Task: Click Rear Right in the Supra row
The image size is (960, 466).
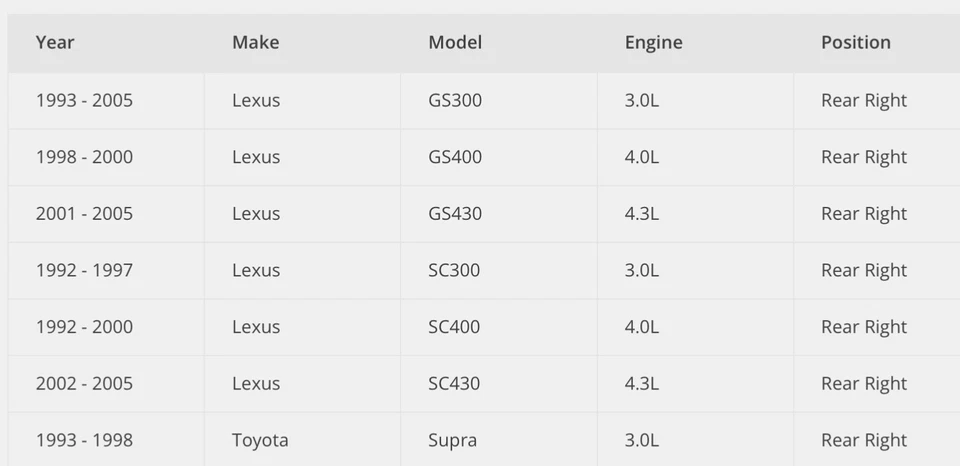Action: point(864,440)
